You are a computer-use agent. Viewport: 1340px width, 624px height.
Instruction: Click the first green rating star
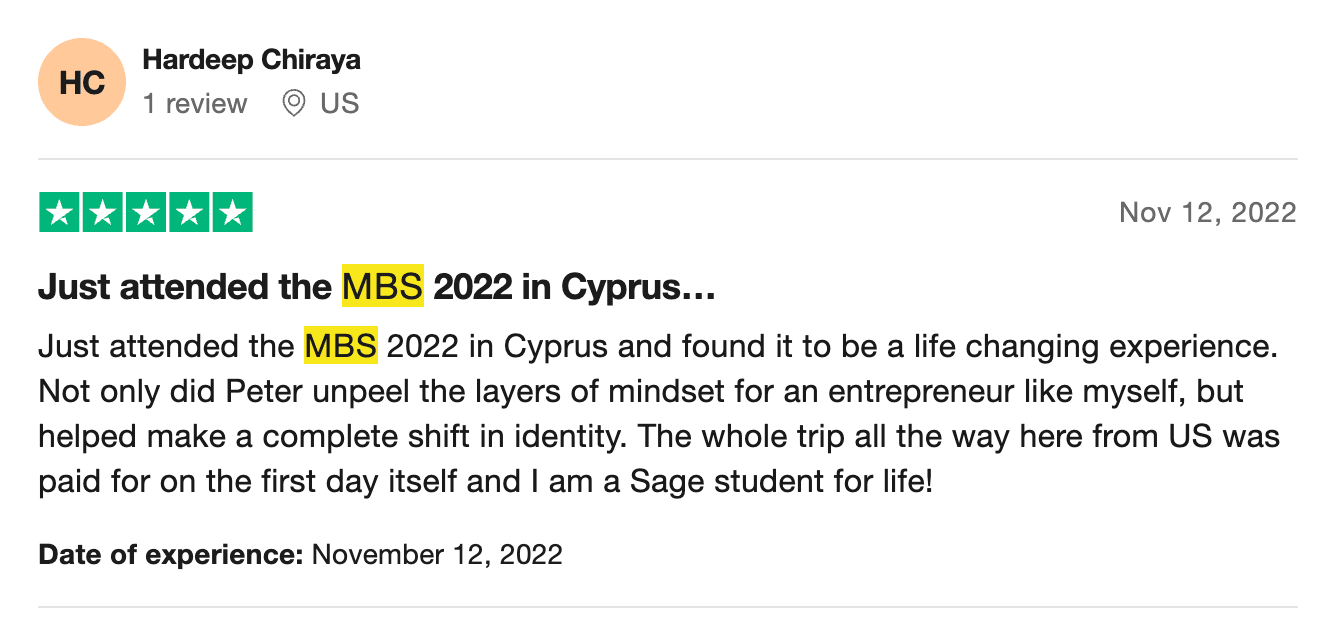pyautogui.click(x=60, y=212)
